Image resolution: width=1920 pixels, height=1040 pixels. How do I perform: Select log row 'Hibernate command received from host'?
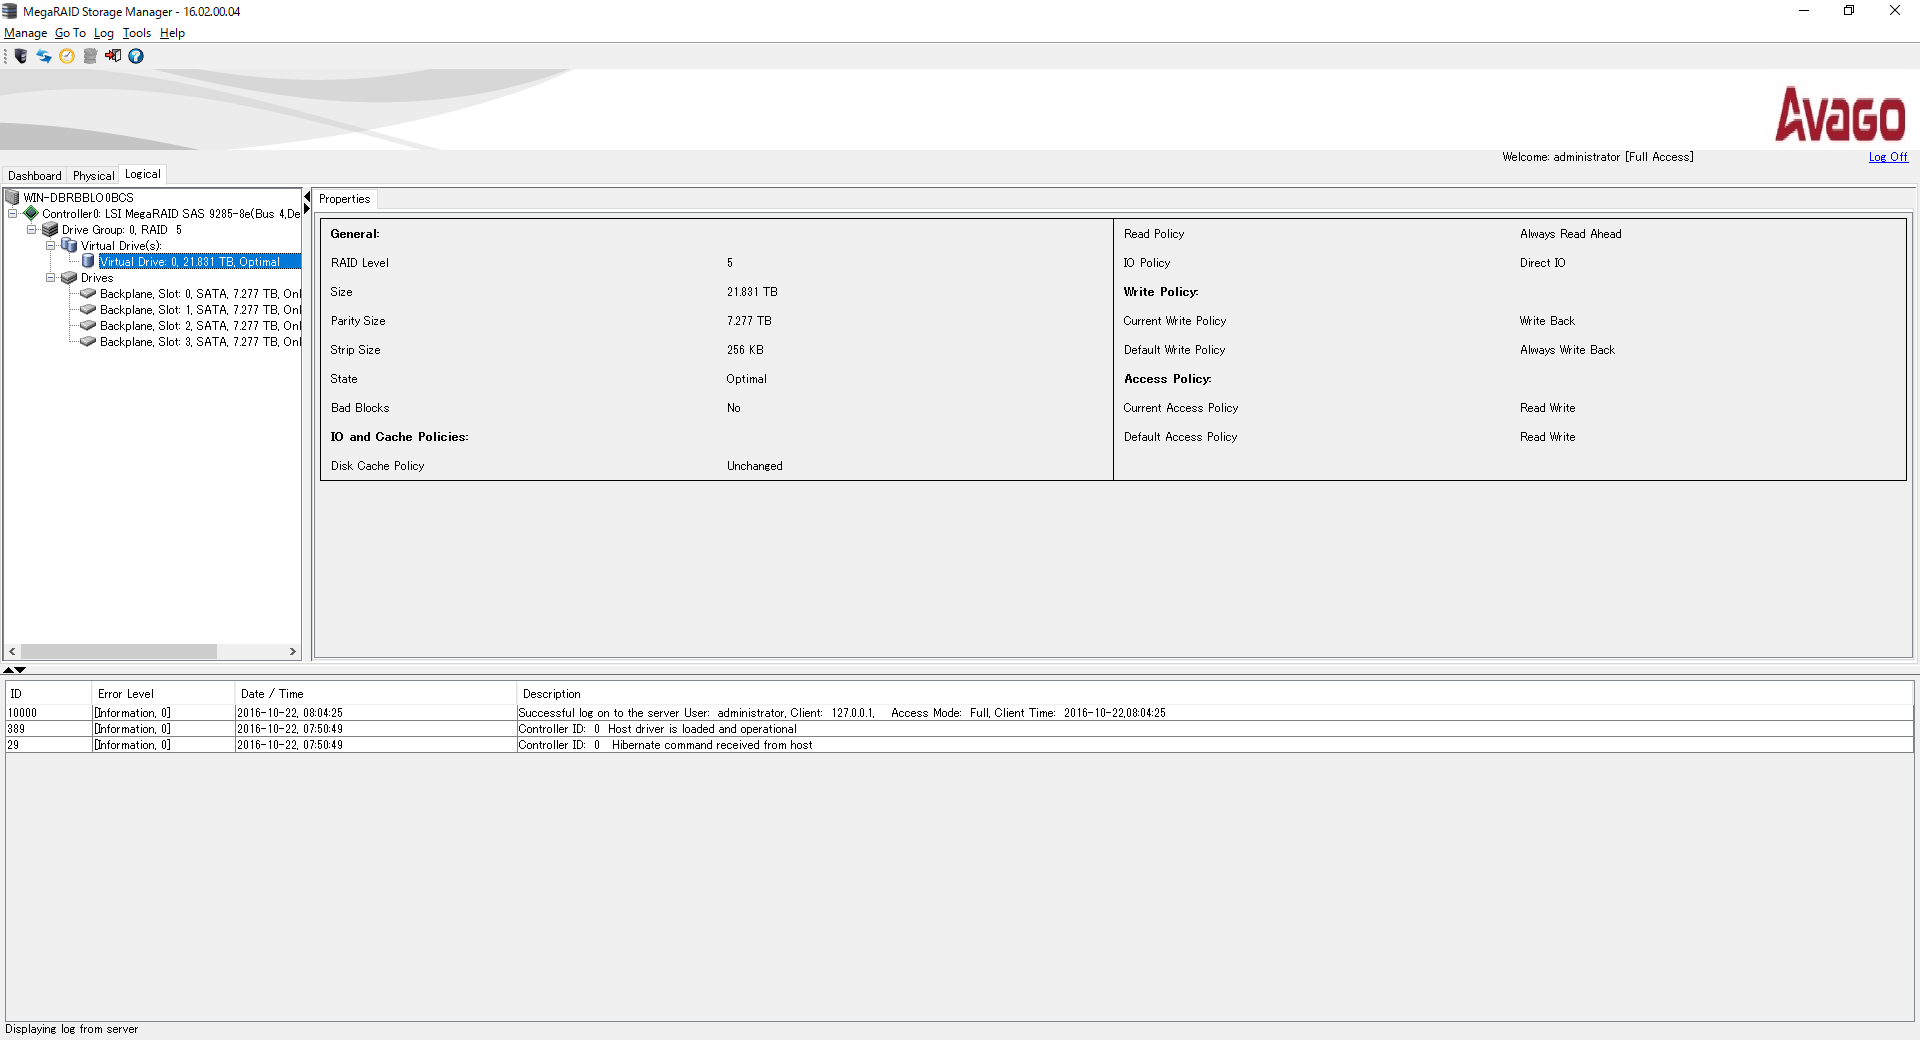[959, 745]
